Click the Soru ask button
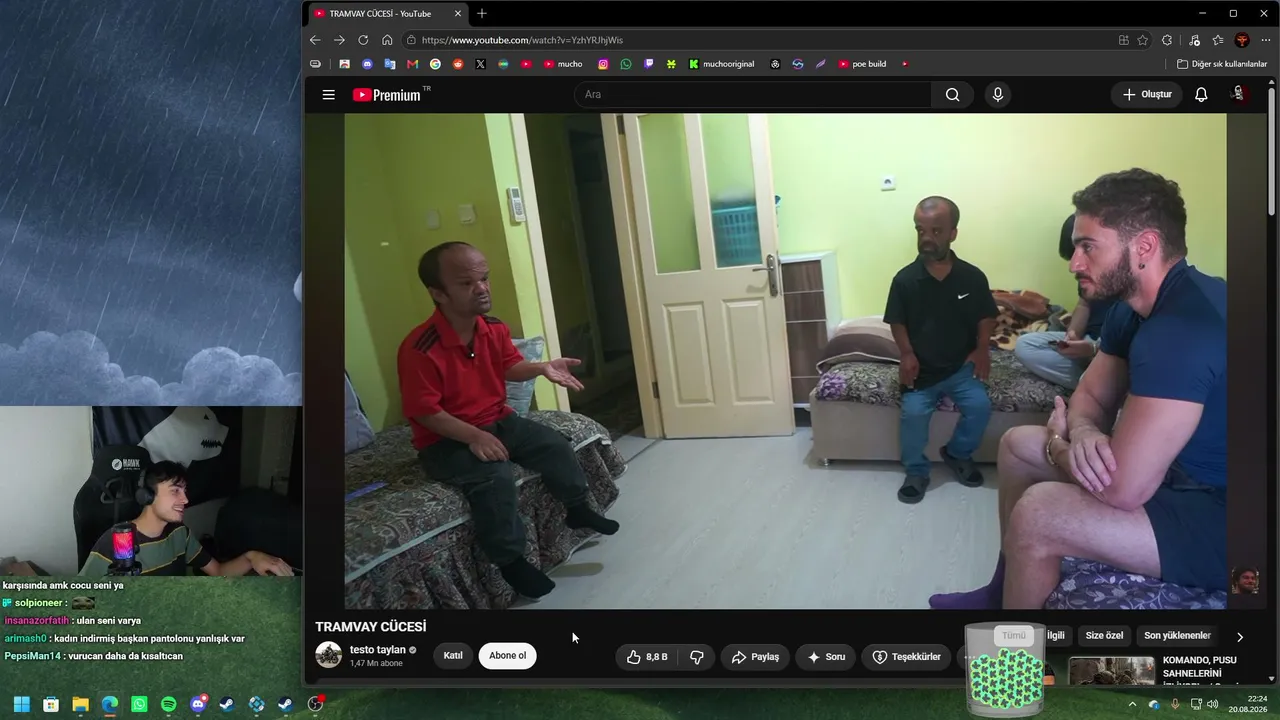The height and width of the screenshot is (720, 1280). coord(826,657)
